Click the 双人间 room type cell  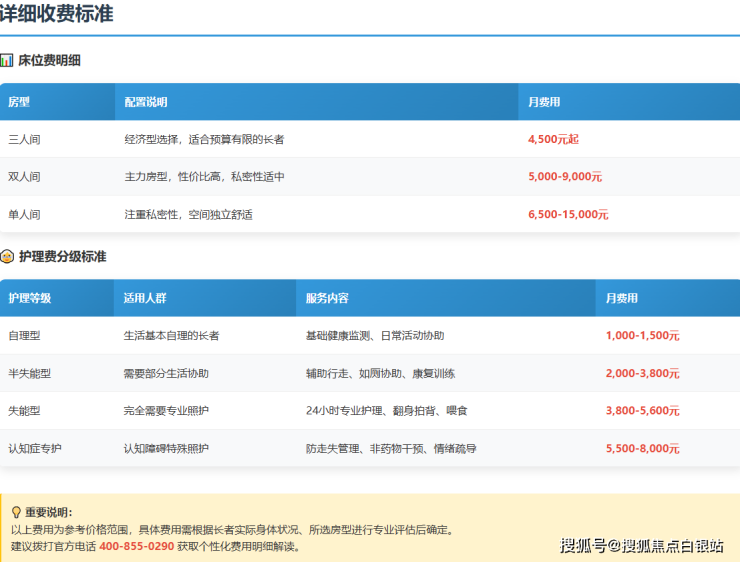coord(24,177)
